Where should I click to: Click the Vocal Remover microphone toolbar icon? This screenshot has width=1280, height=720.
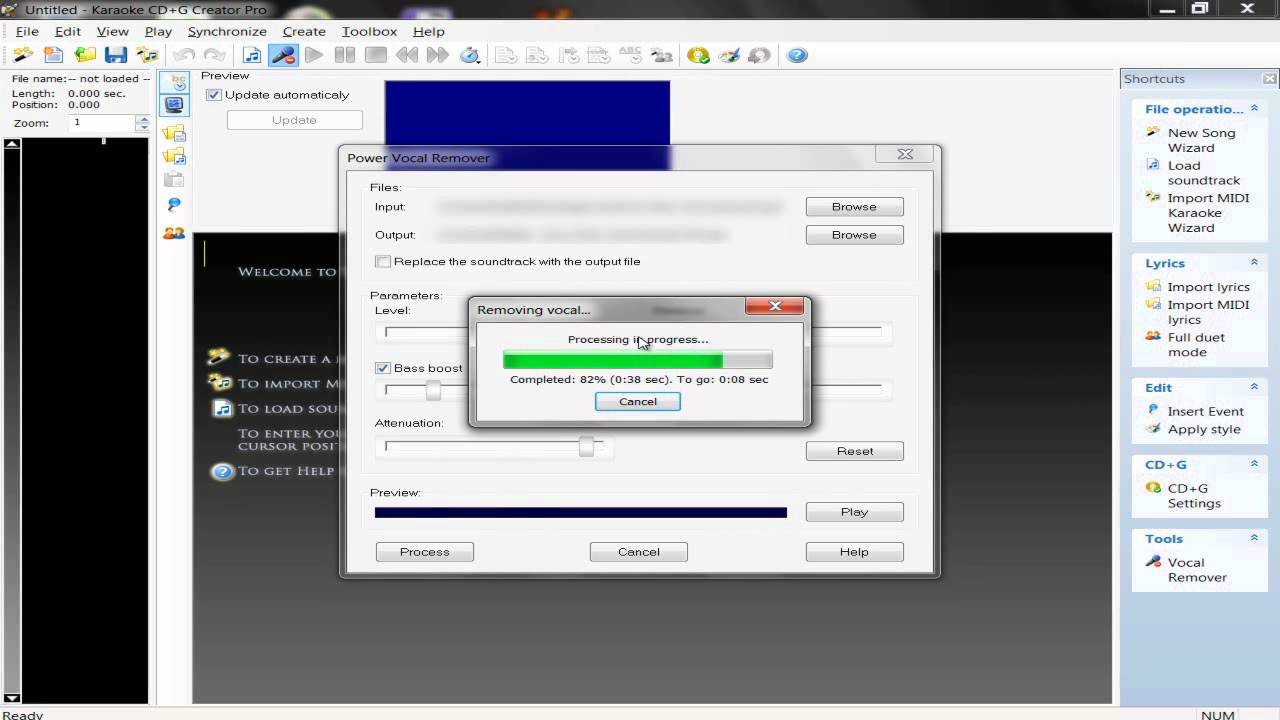(283, 55)
